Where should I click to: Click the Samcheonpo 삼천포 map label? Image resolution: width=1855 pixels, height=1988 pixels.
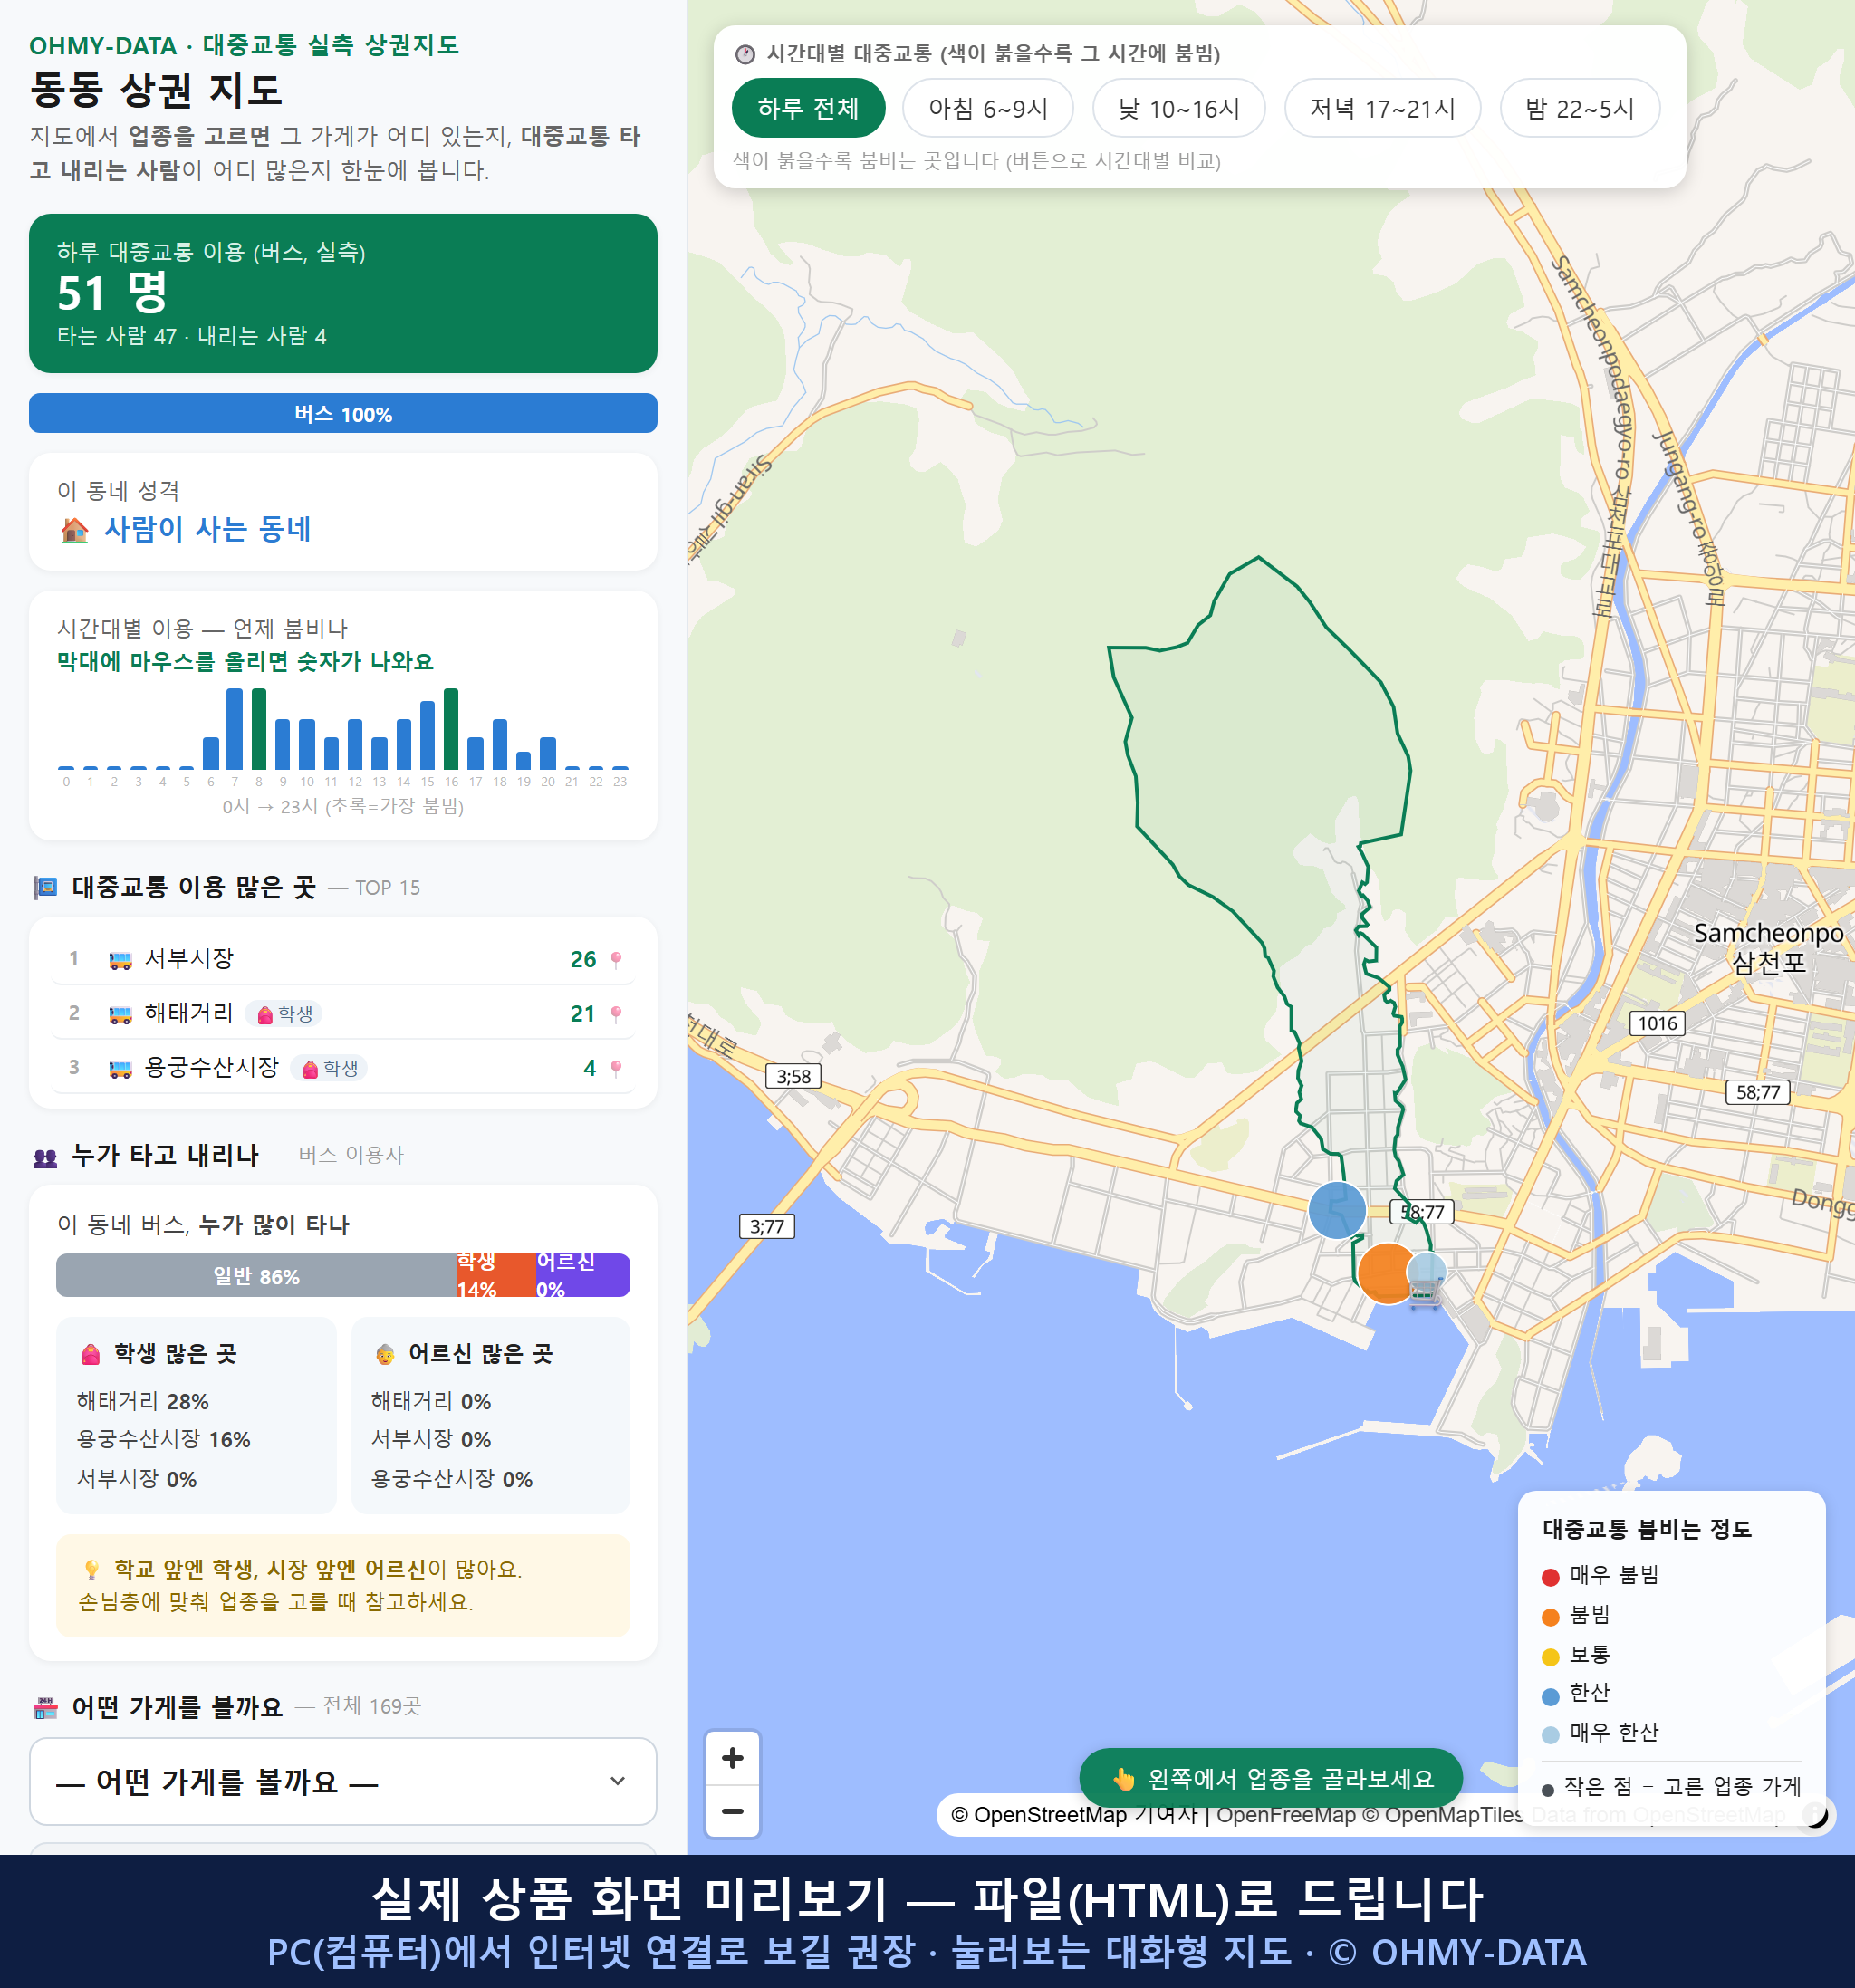coord(1768,947)
